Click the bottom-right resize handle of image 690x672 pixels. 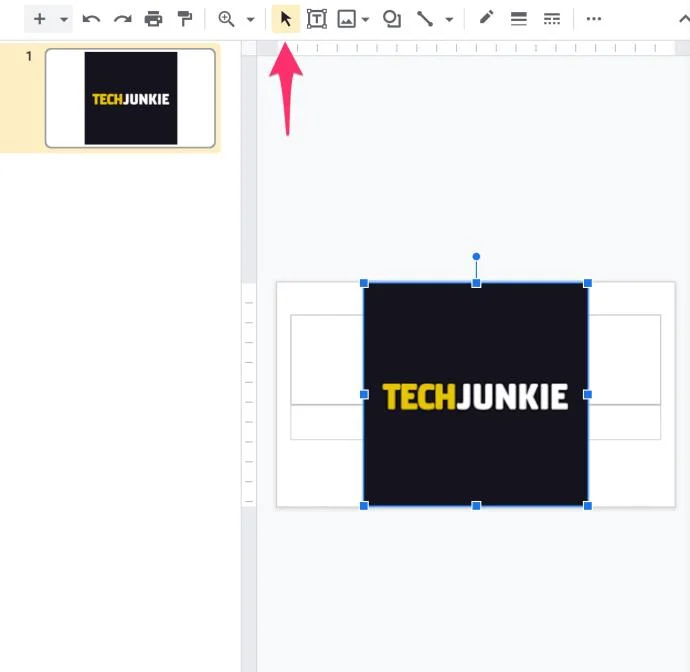point(587,506)
